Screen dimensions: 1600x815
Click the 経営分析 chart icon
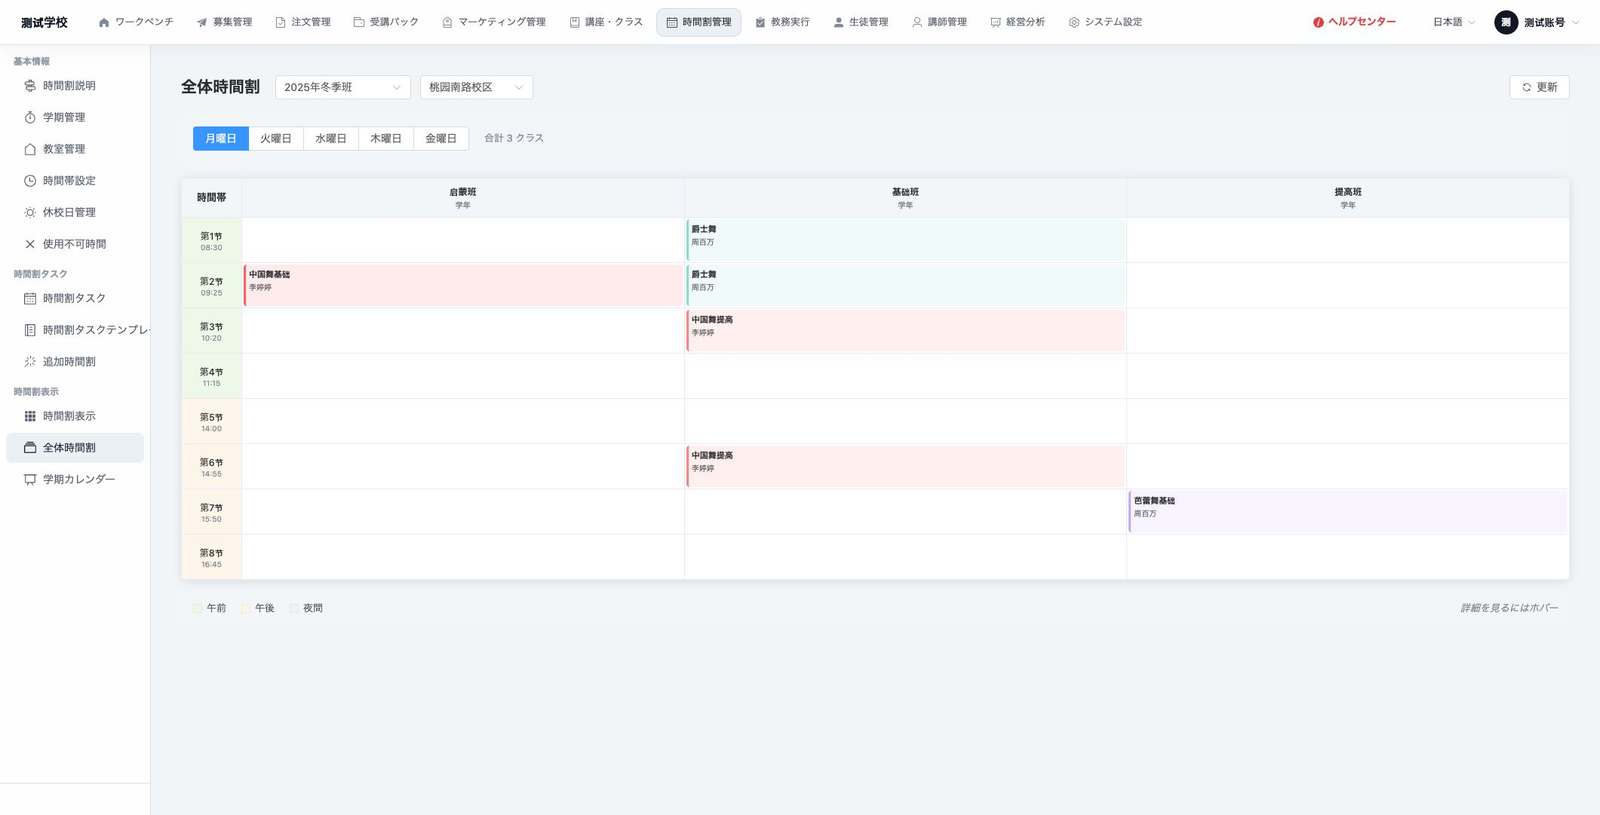point(995,22)
